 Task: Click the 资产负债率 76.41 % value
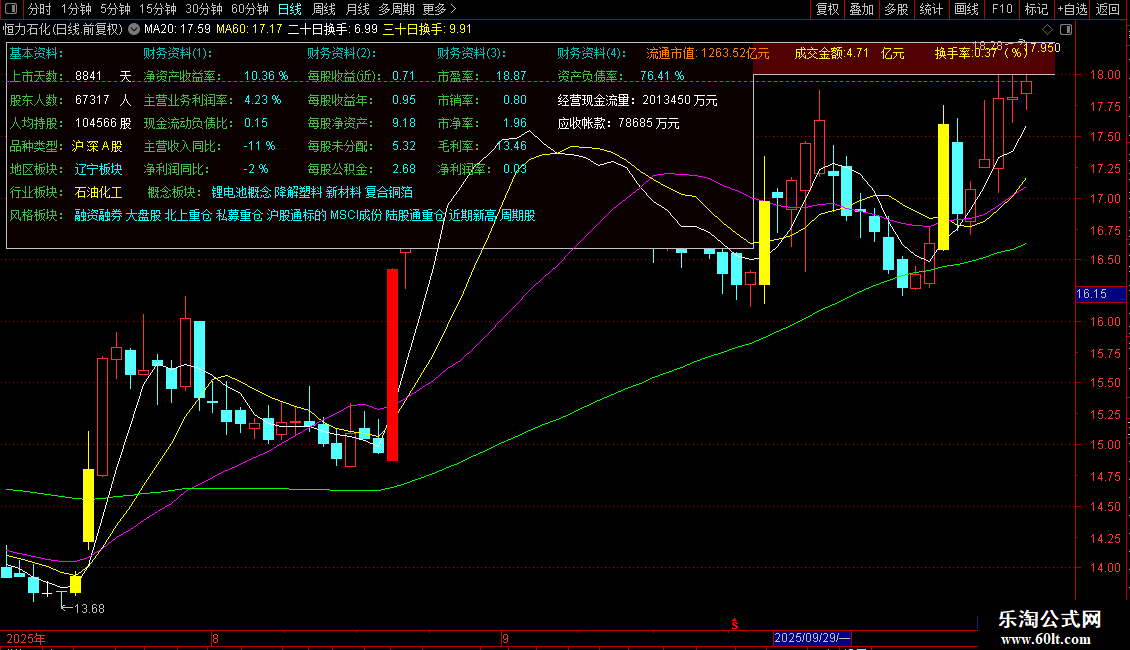pos(662,76)
